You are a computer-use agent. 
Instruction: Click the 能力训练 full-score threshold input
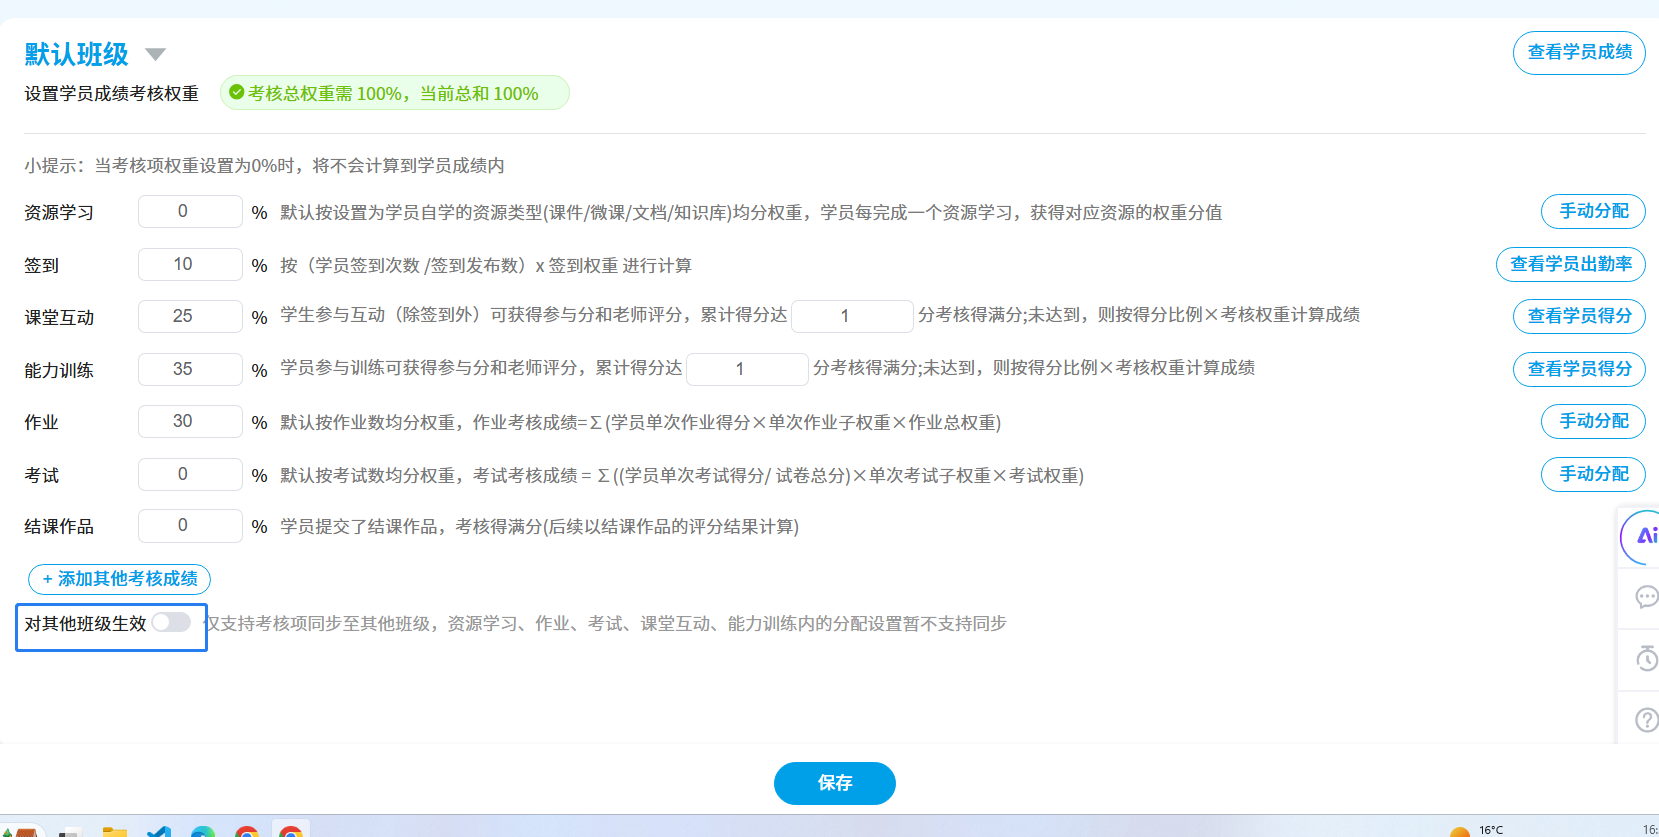[x=747, y=369]
